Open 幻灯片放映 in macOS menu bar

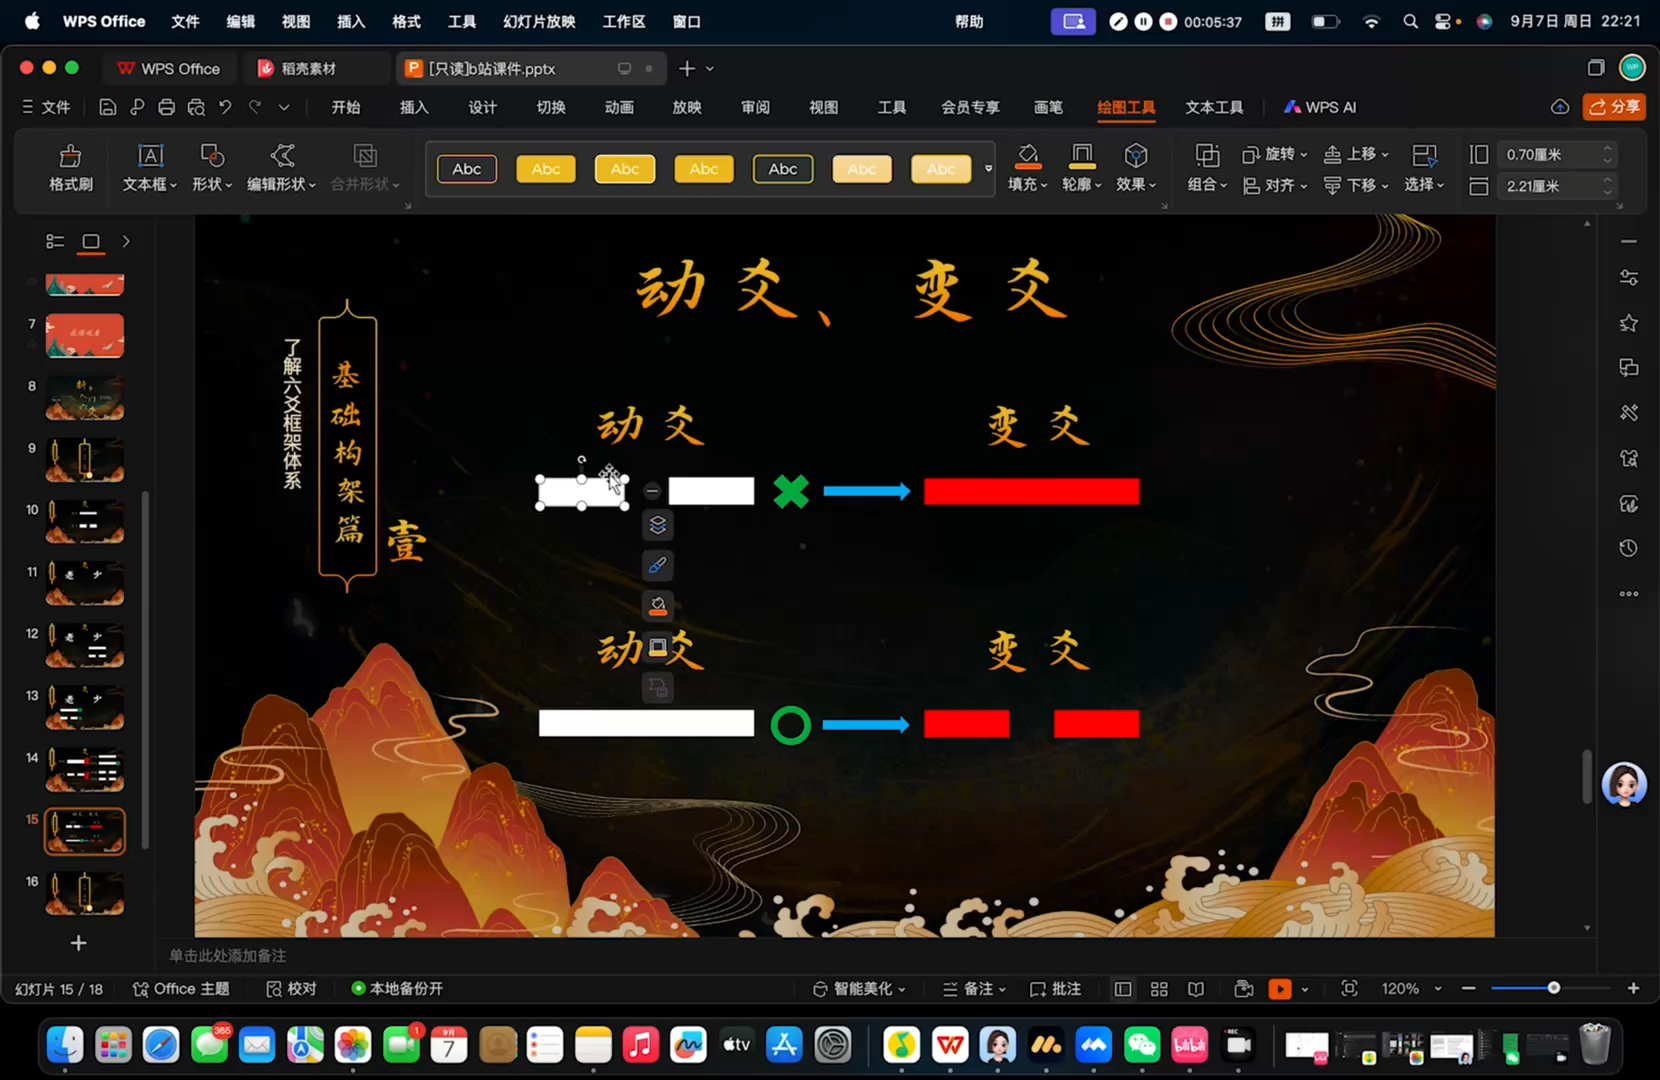[x=539, y=21]
